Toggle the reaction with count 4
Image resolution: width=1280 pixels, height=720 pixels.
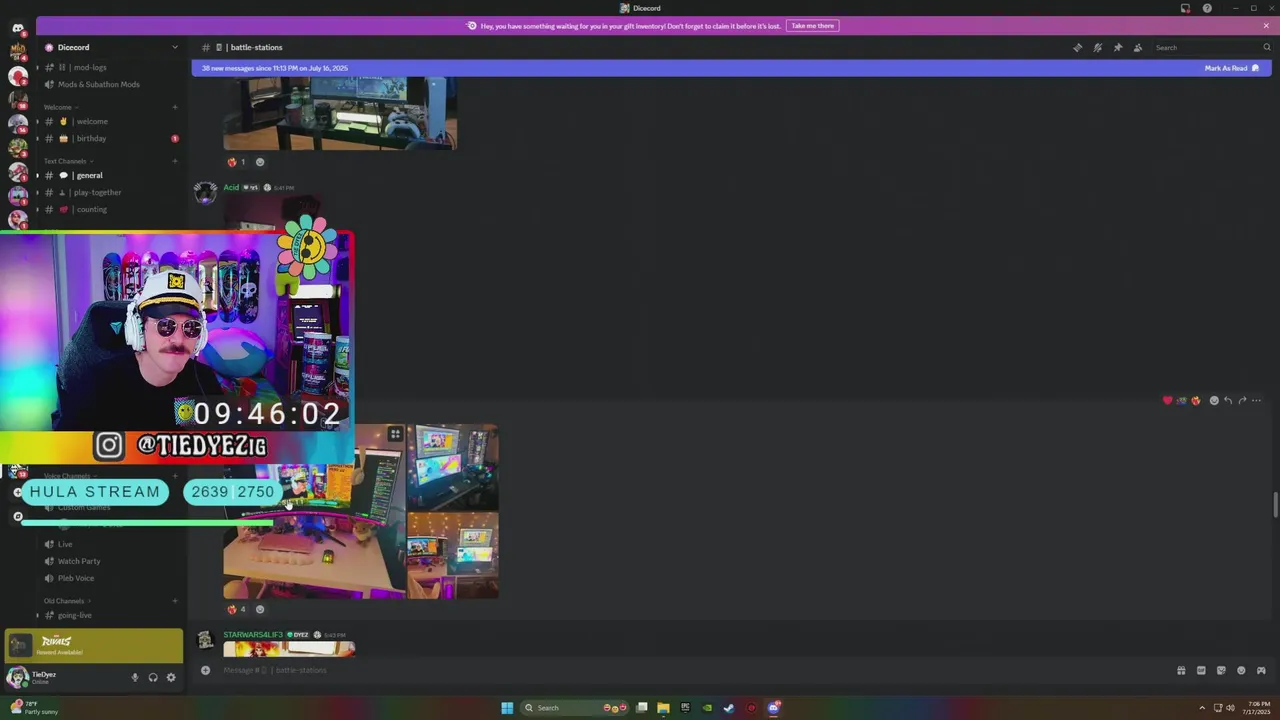point(236,609)
